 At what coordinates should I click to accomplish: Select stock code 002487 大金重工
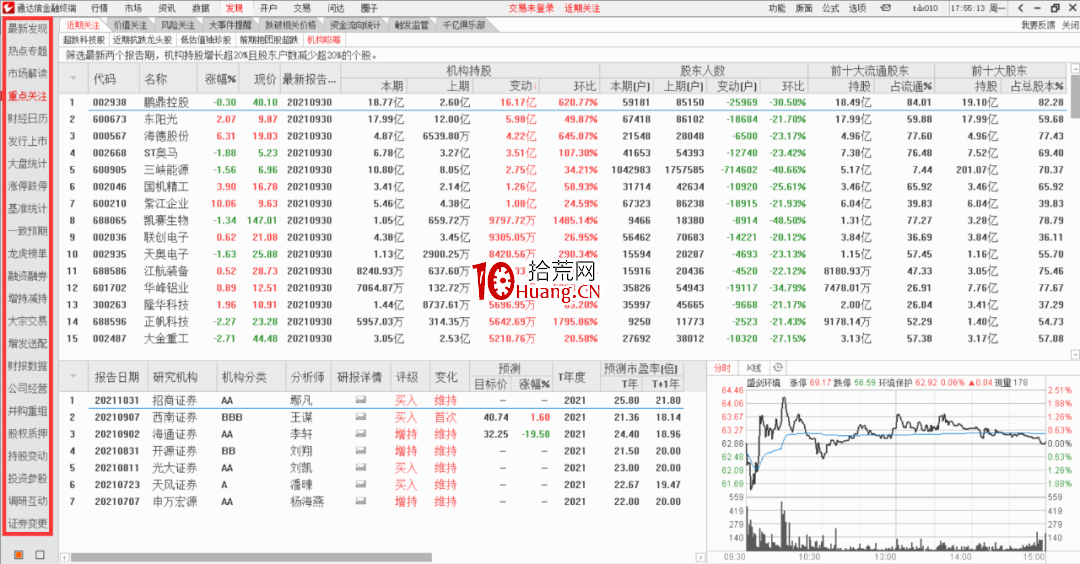[110, 339]
